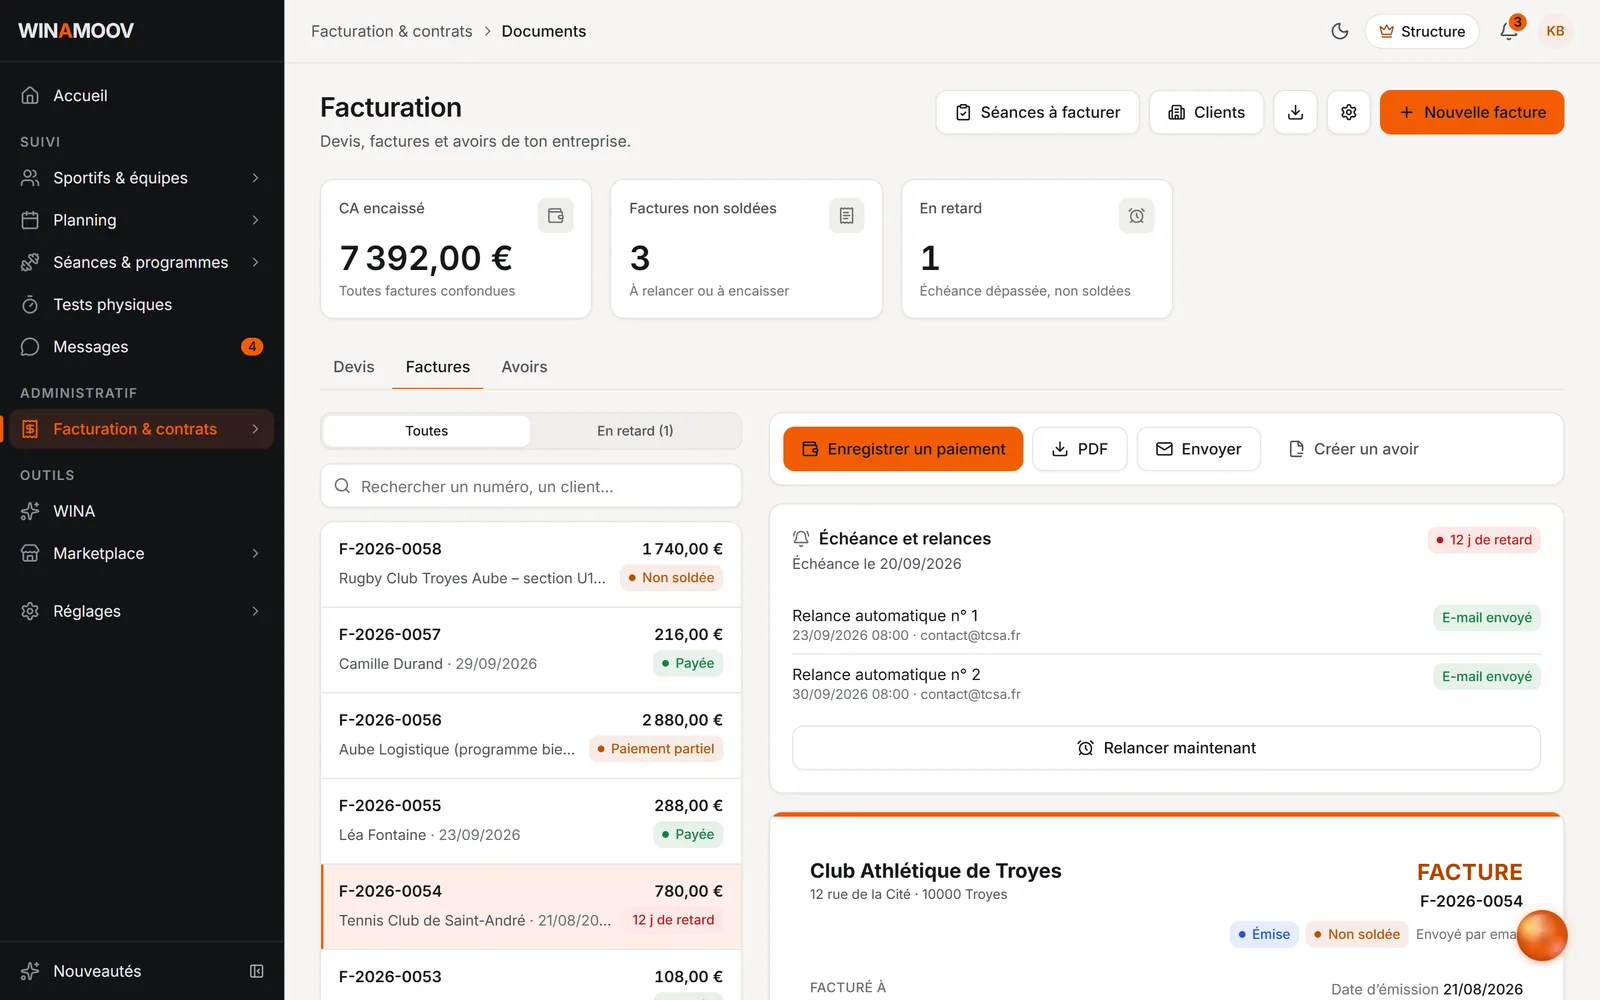Switch to the Factures tab

point(438,367)
